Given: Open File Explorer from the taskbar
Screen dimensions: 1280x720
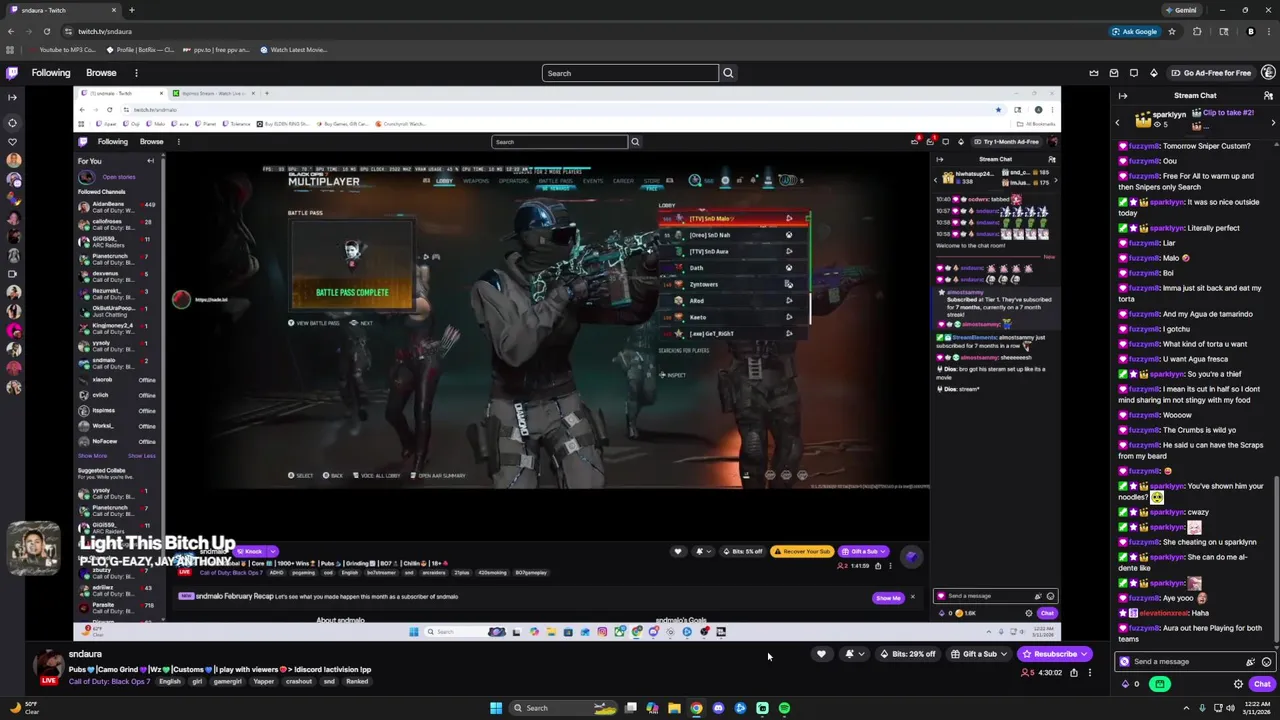Looking at the screenshot, I should (674, 708).
